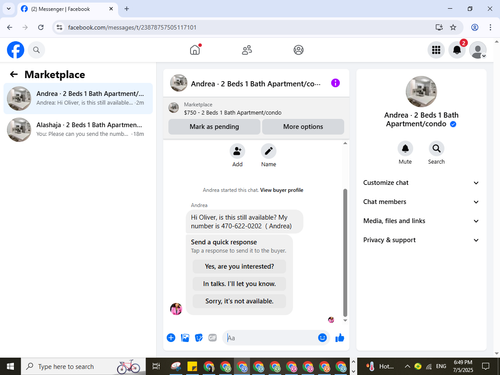Select the Messenger | Facebook browser tab
The width and height of the screenshot is (500, 375).
click(x=67, y=9)
